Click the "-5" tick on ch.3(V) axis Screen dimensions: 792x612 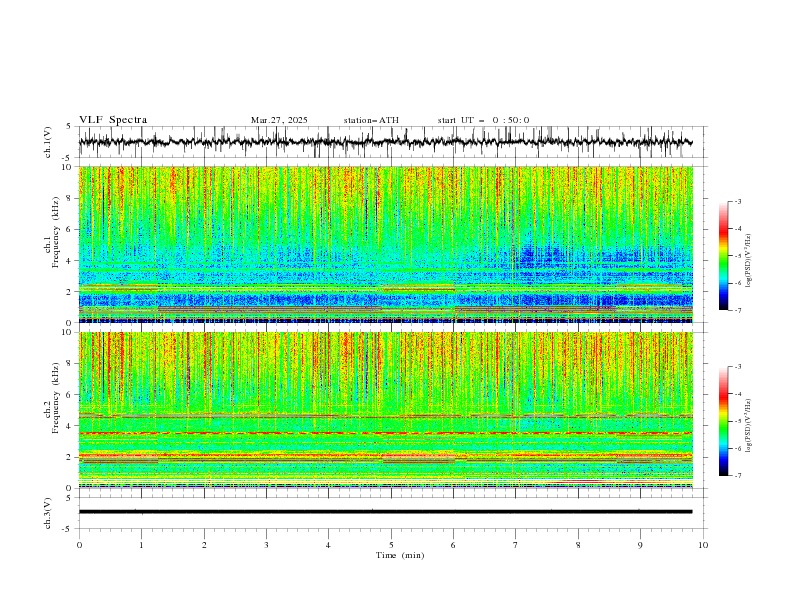(x=68, y=529)
